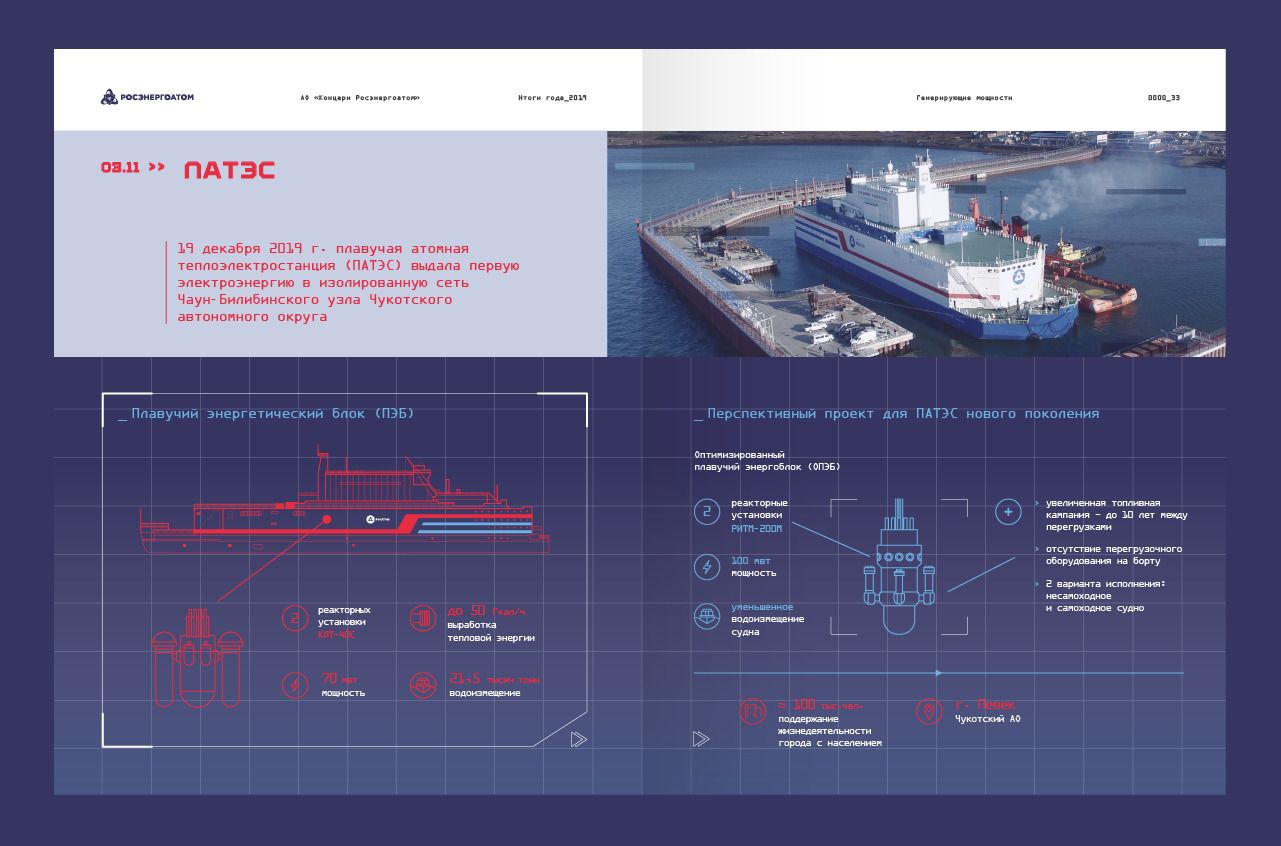Viewport: 1281px width, 846px height.
Task: Click the 70 мвт мощность value
Action: pos(343,685)
